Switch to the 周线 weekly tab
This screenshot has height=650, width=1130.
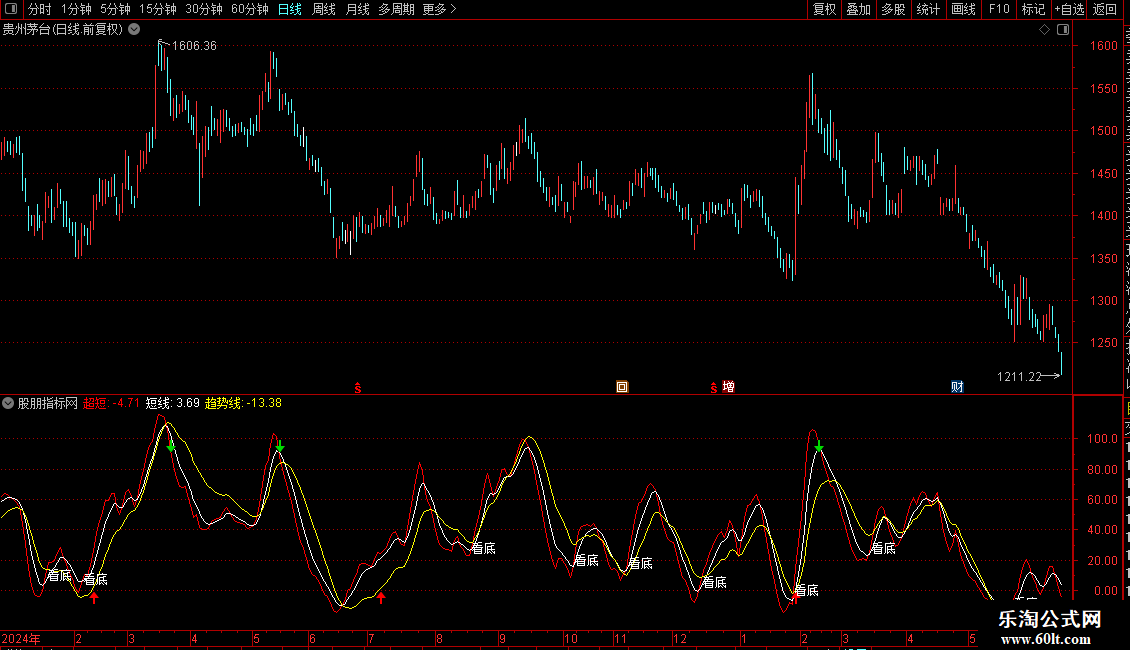point(324,9)
